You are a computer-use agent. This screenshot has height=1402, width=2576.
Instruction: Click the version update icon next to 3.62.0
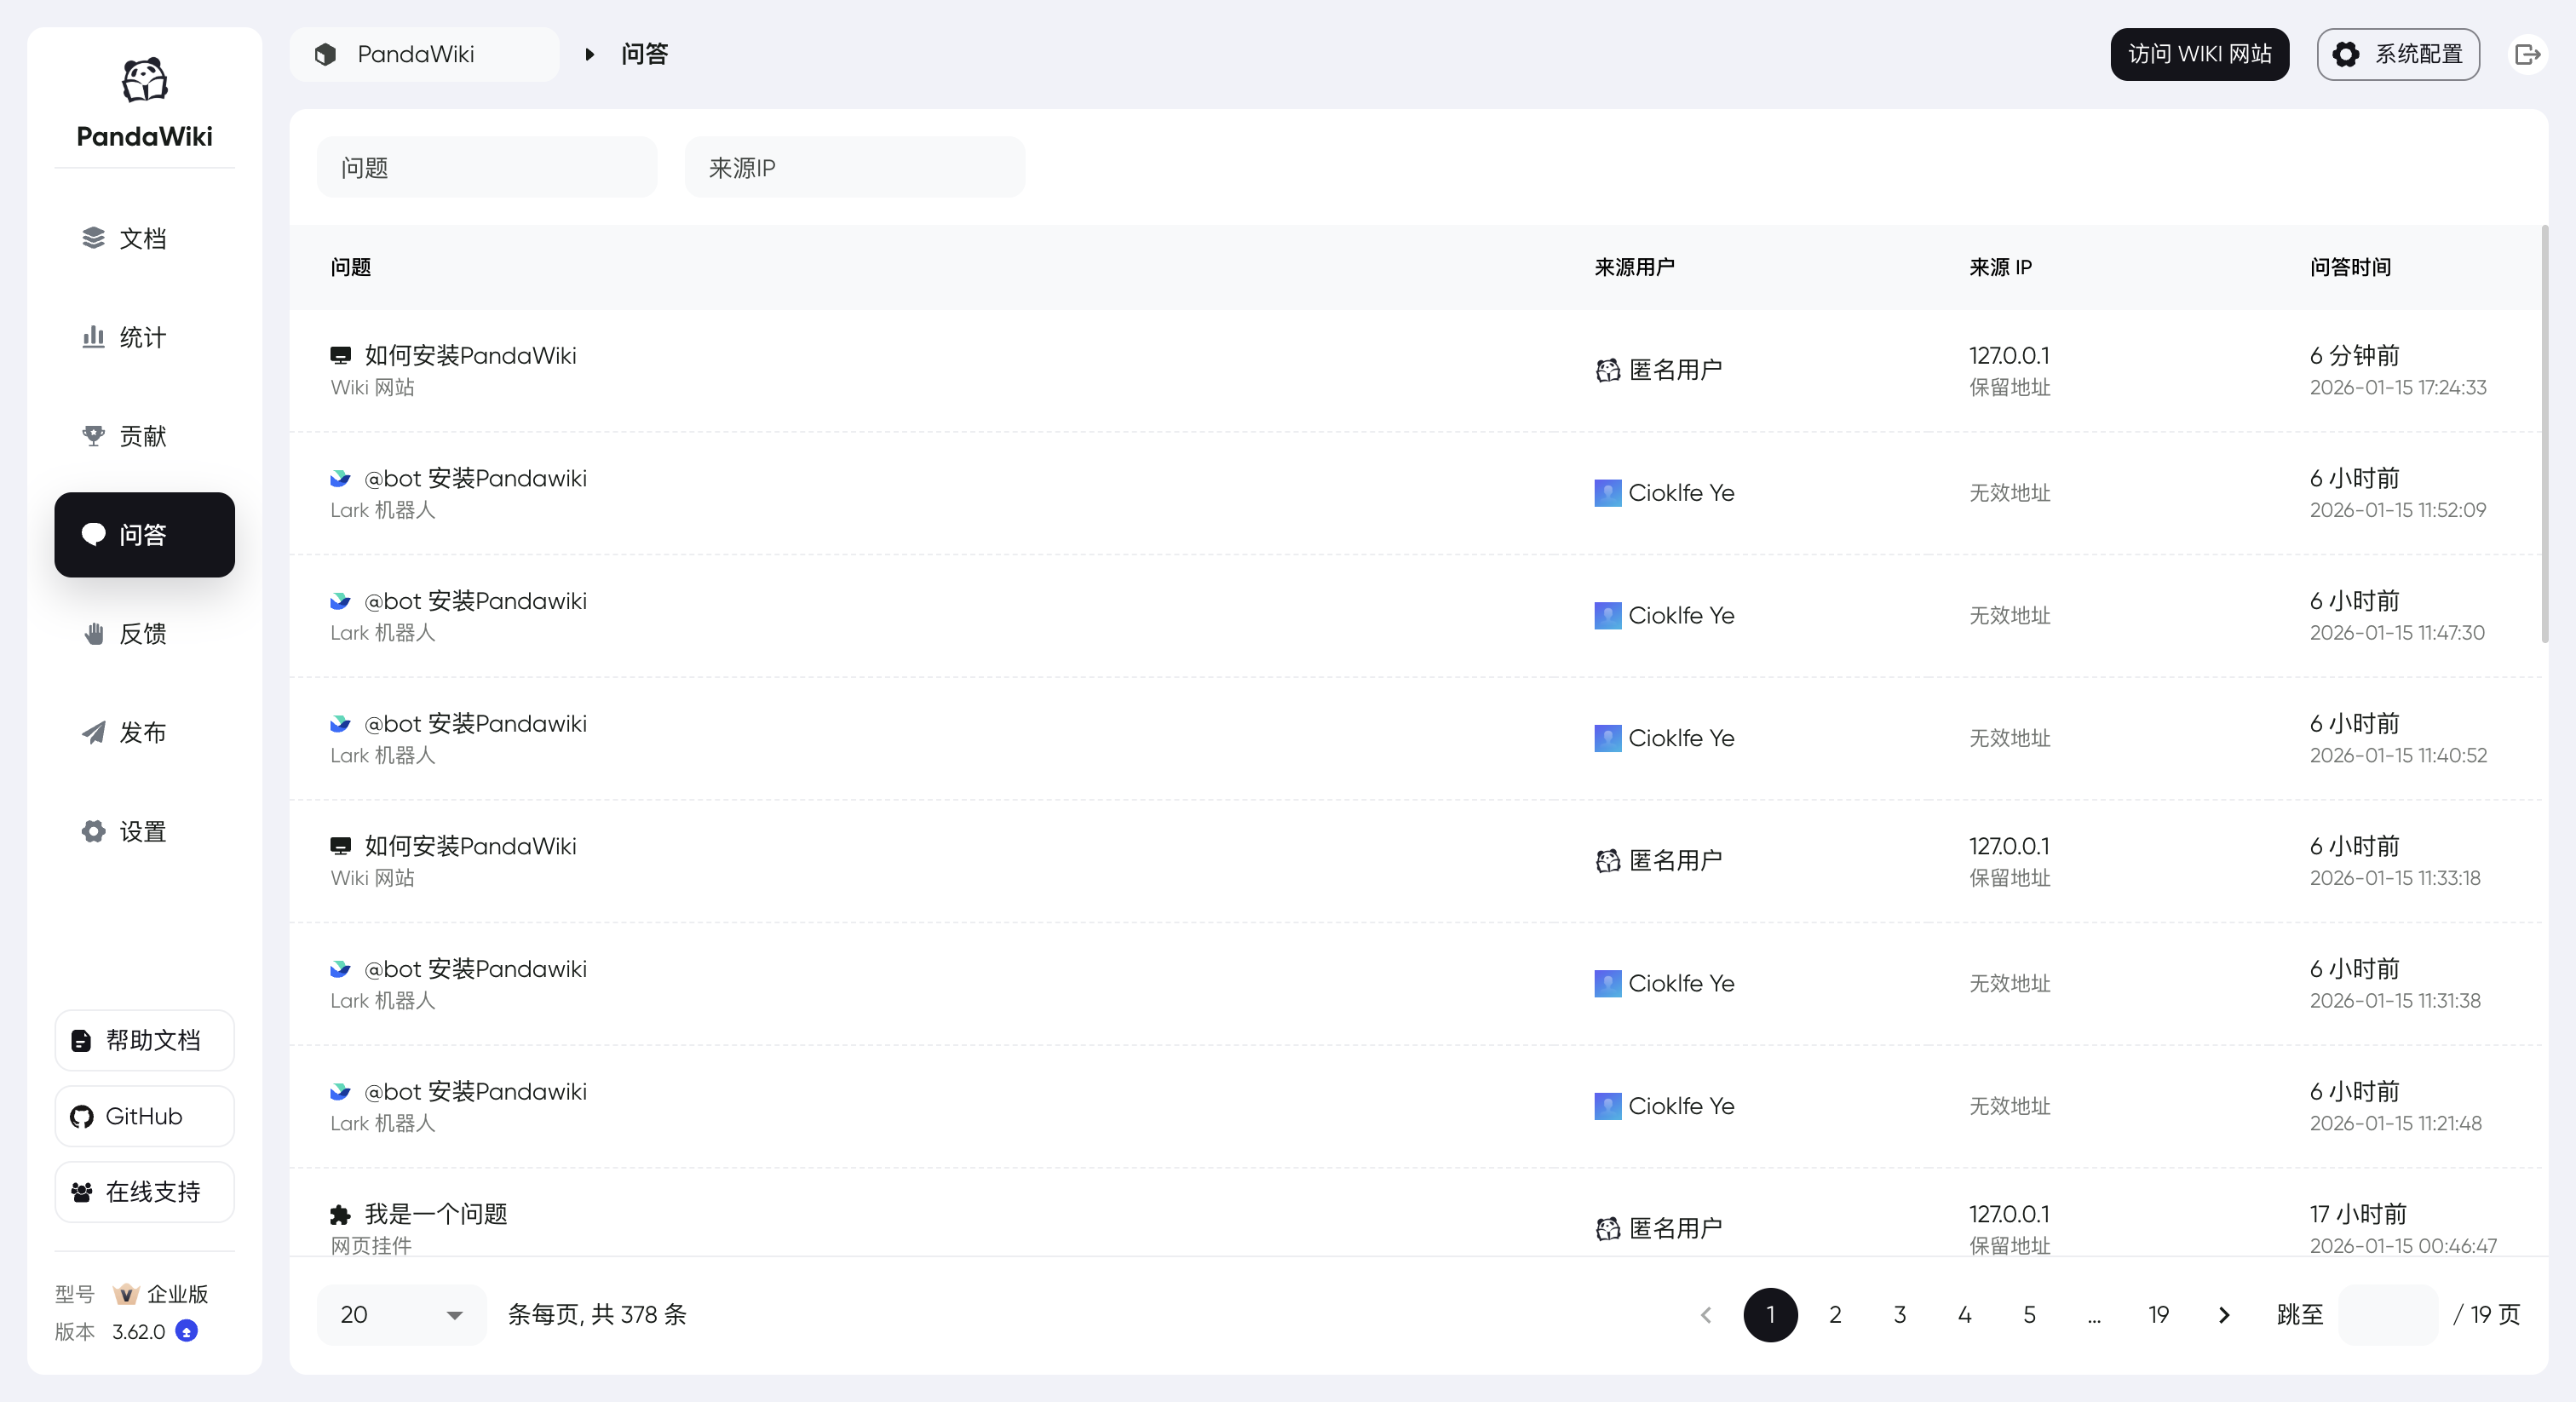coord(186,1332)
